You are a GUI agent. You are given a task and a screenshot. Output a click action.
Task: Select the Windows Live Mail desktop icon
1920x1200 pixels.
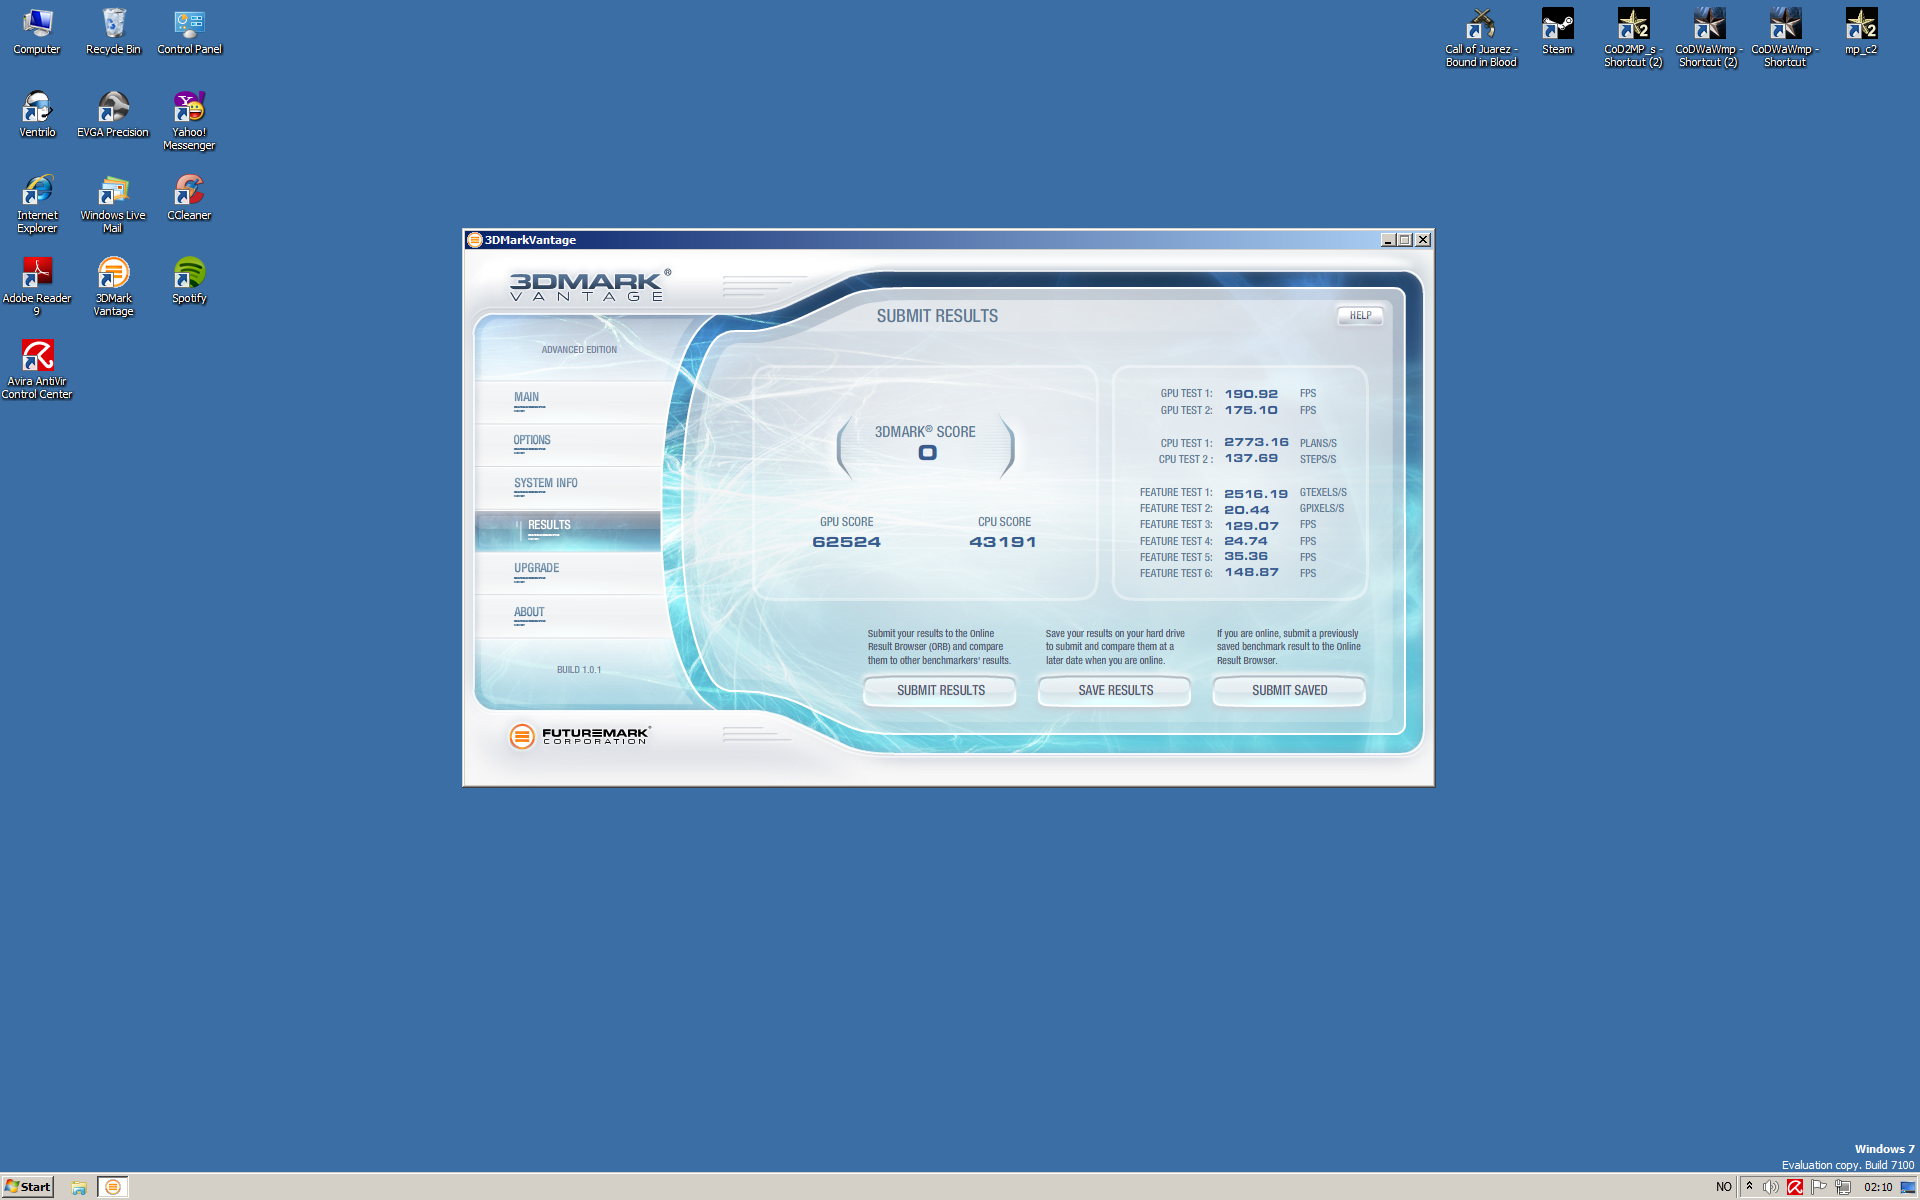[113, 204]
